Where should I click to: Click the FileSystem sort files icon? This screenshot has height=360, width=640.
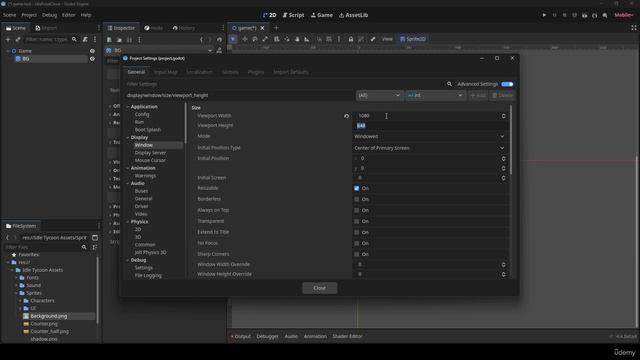[x=95, y=247]
